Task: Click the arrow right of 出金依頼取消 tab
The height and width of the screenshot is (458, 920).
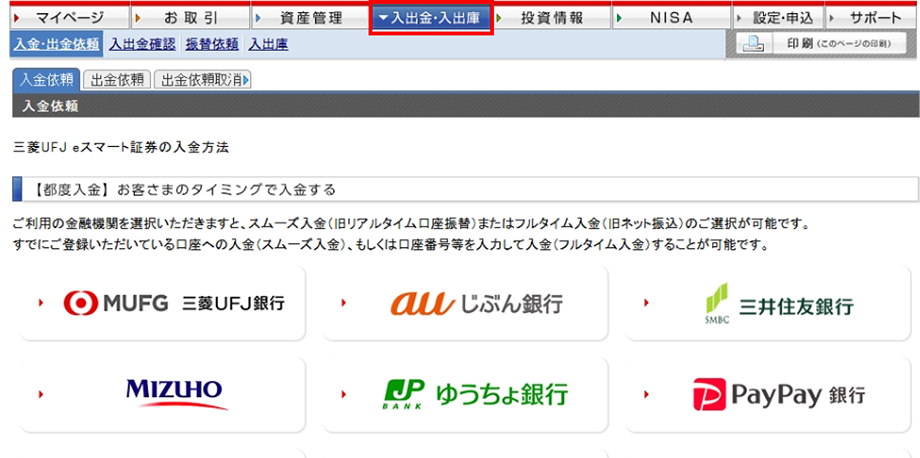Action: point(246,80)
